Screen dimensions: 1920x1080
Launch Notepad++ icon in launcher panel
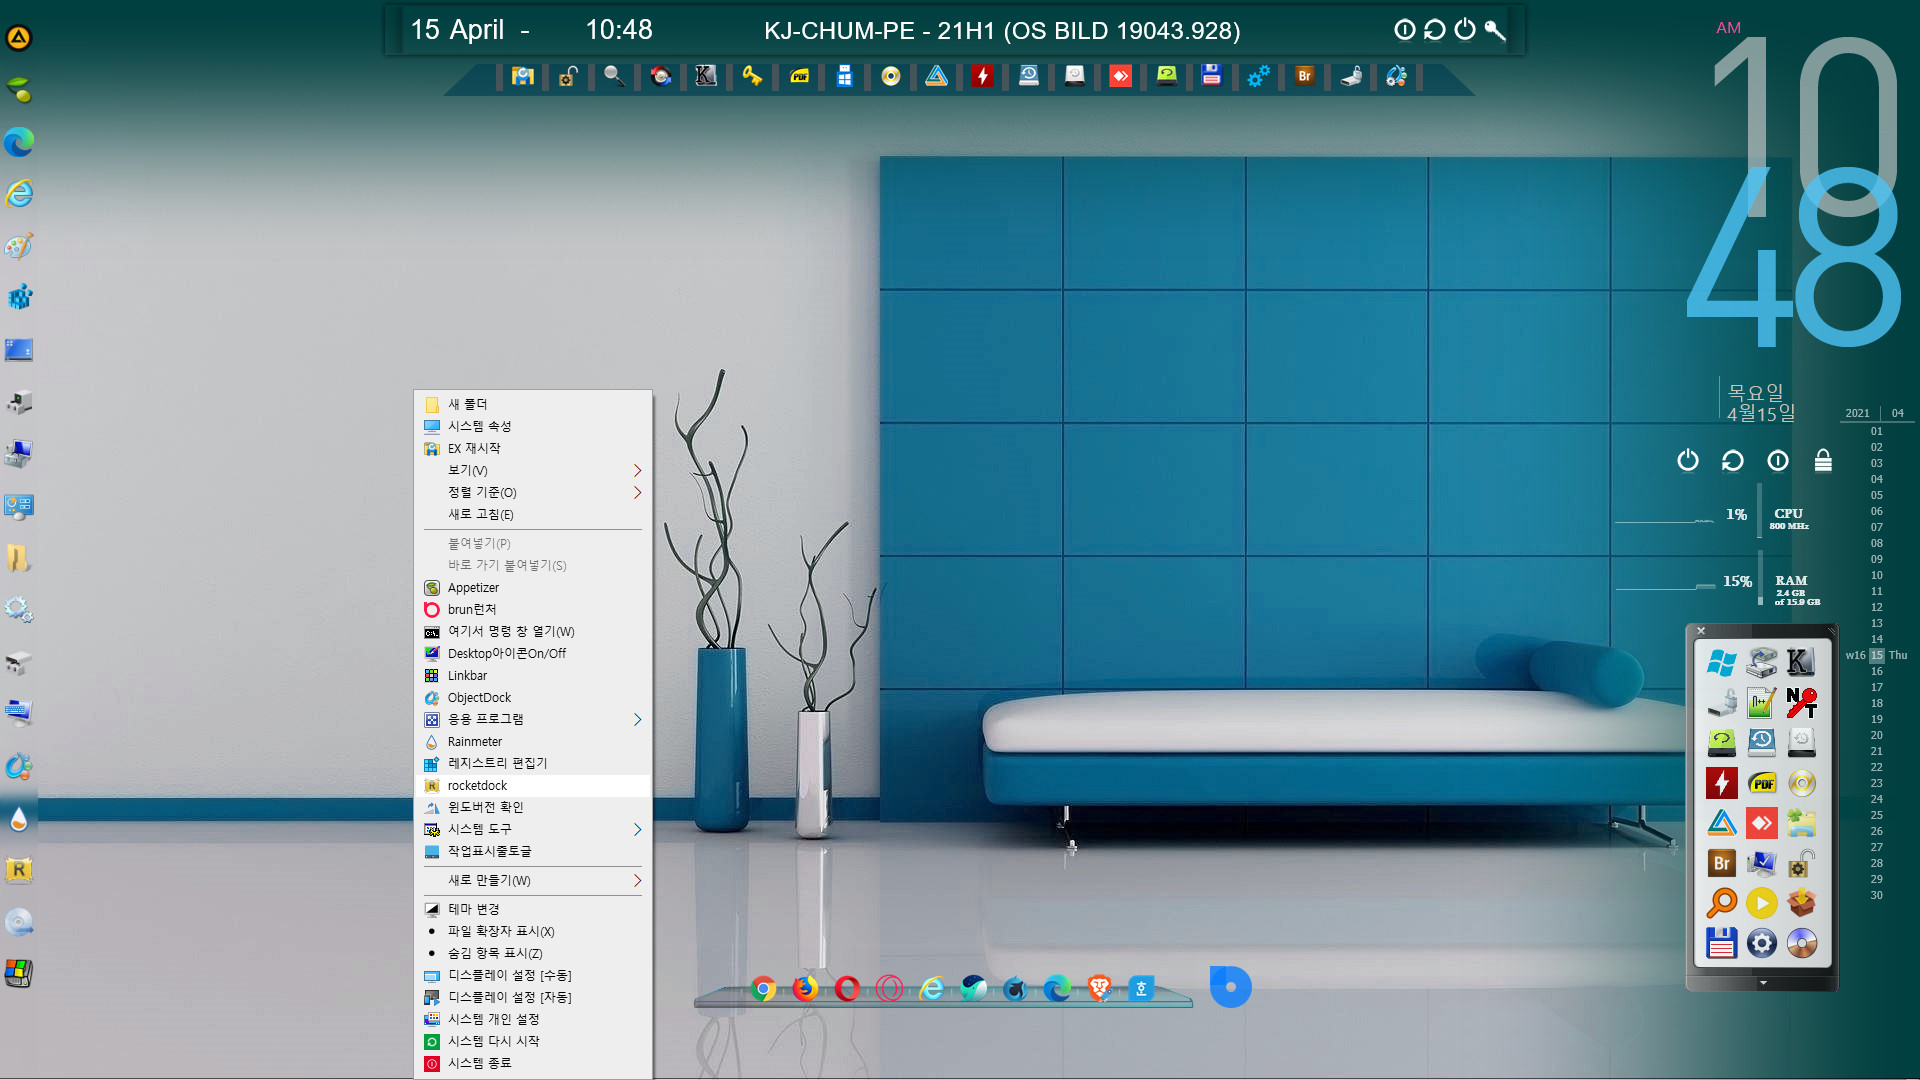(1761, 702)
